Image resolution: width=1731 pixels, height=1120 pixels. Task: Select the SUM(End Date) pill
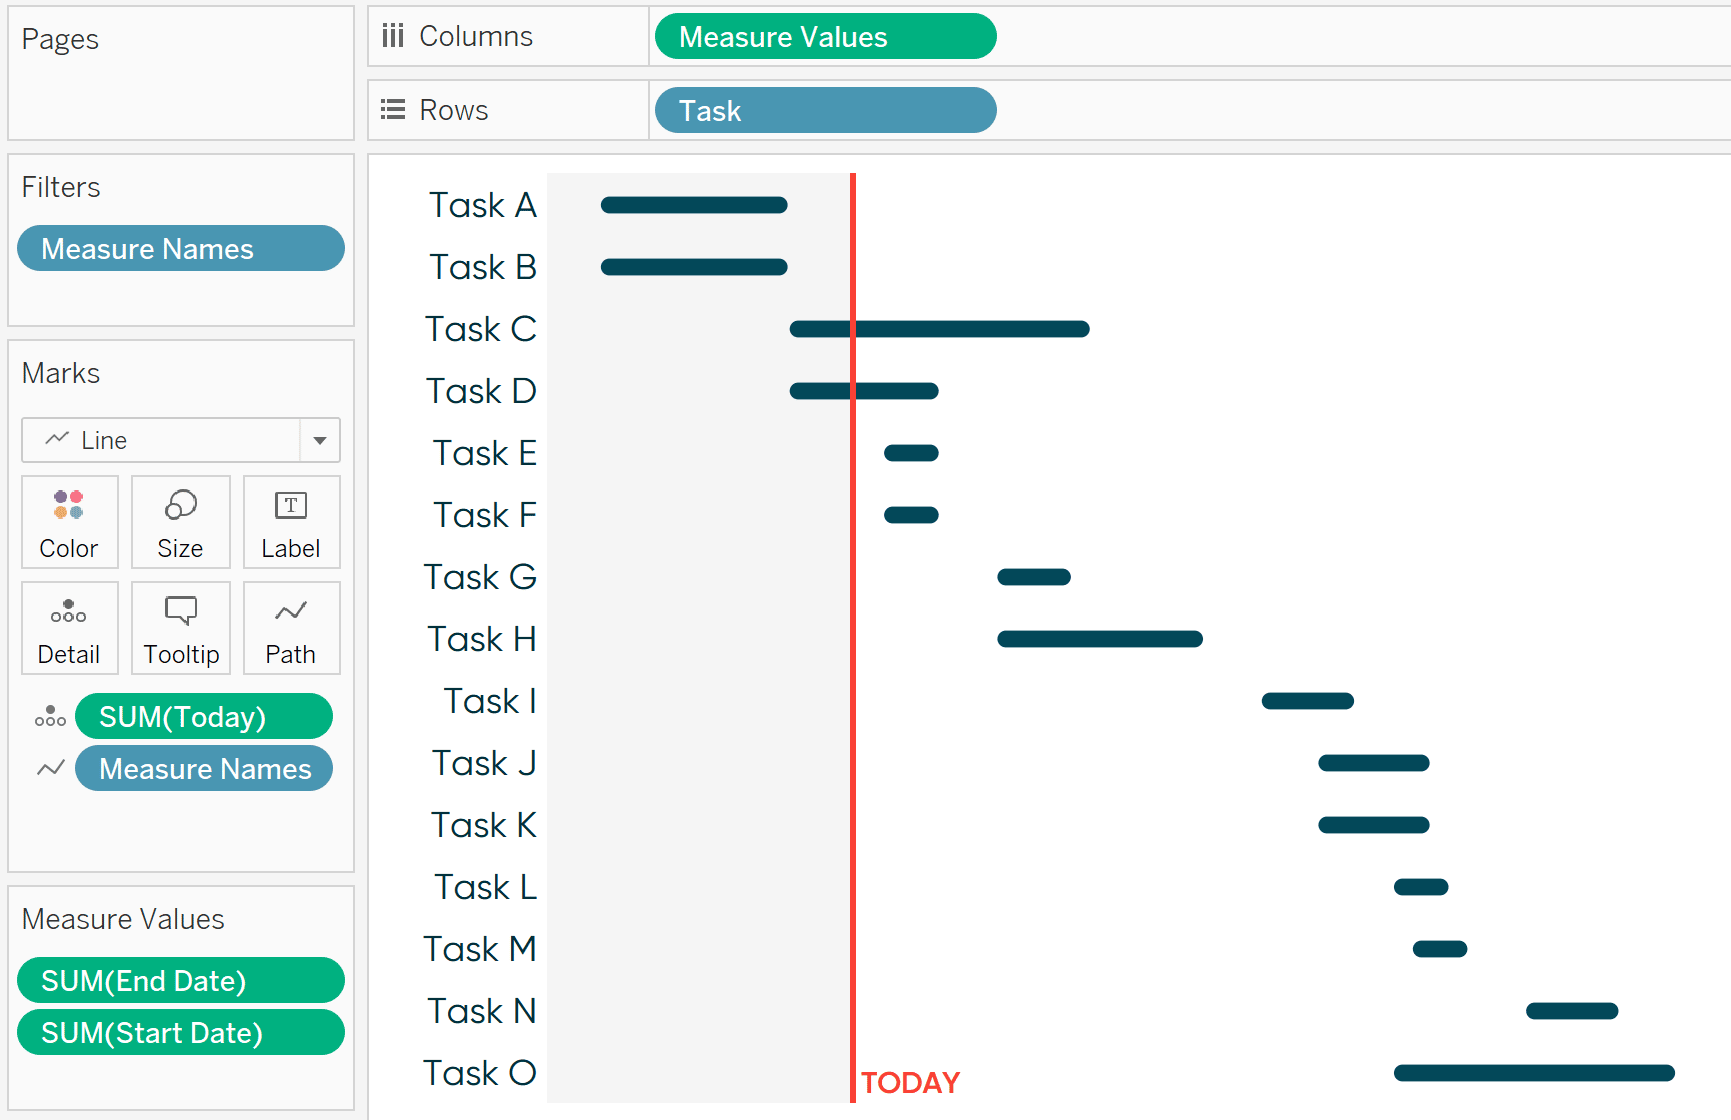(180, 980)
